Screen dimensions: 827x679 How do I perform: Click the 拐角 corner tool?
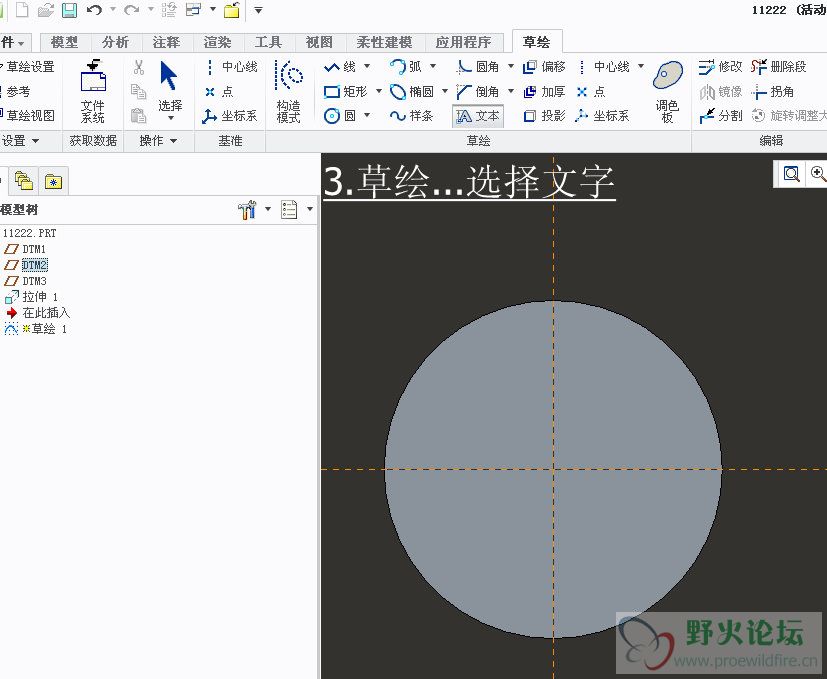773,91
